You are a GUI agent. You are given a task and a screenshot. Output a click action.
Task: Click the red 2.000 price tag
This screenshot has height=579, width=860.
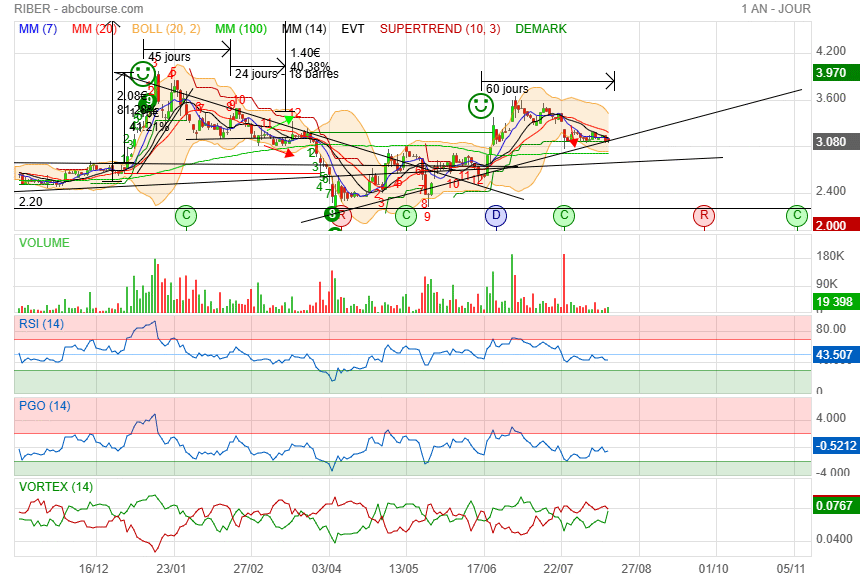coord(832,226)
